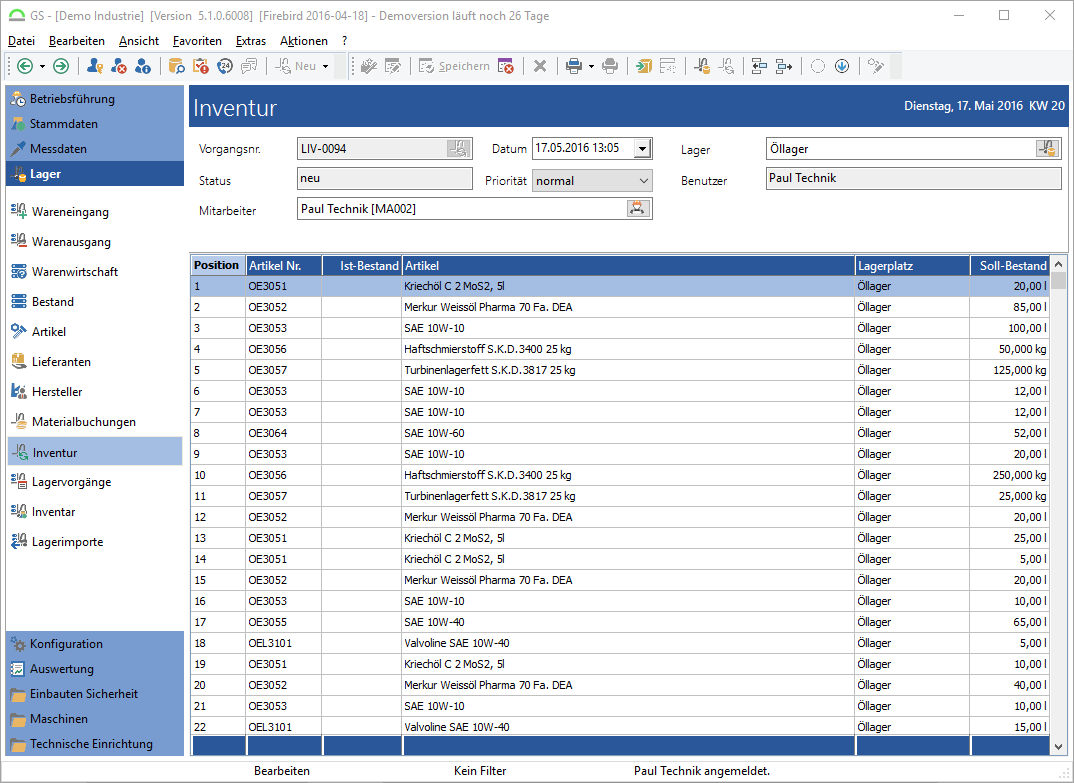Screen dimensions: 1074x783
Task: Click the database search icon
Action: [176, 66]
